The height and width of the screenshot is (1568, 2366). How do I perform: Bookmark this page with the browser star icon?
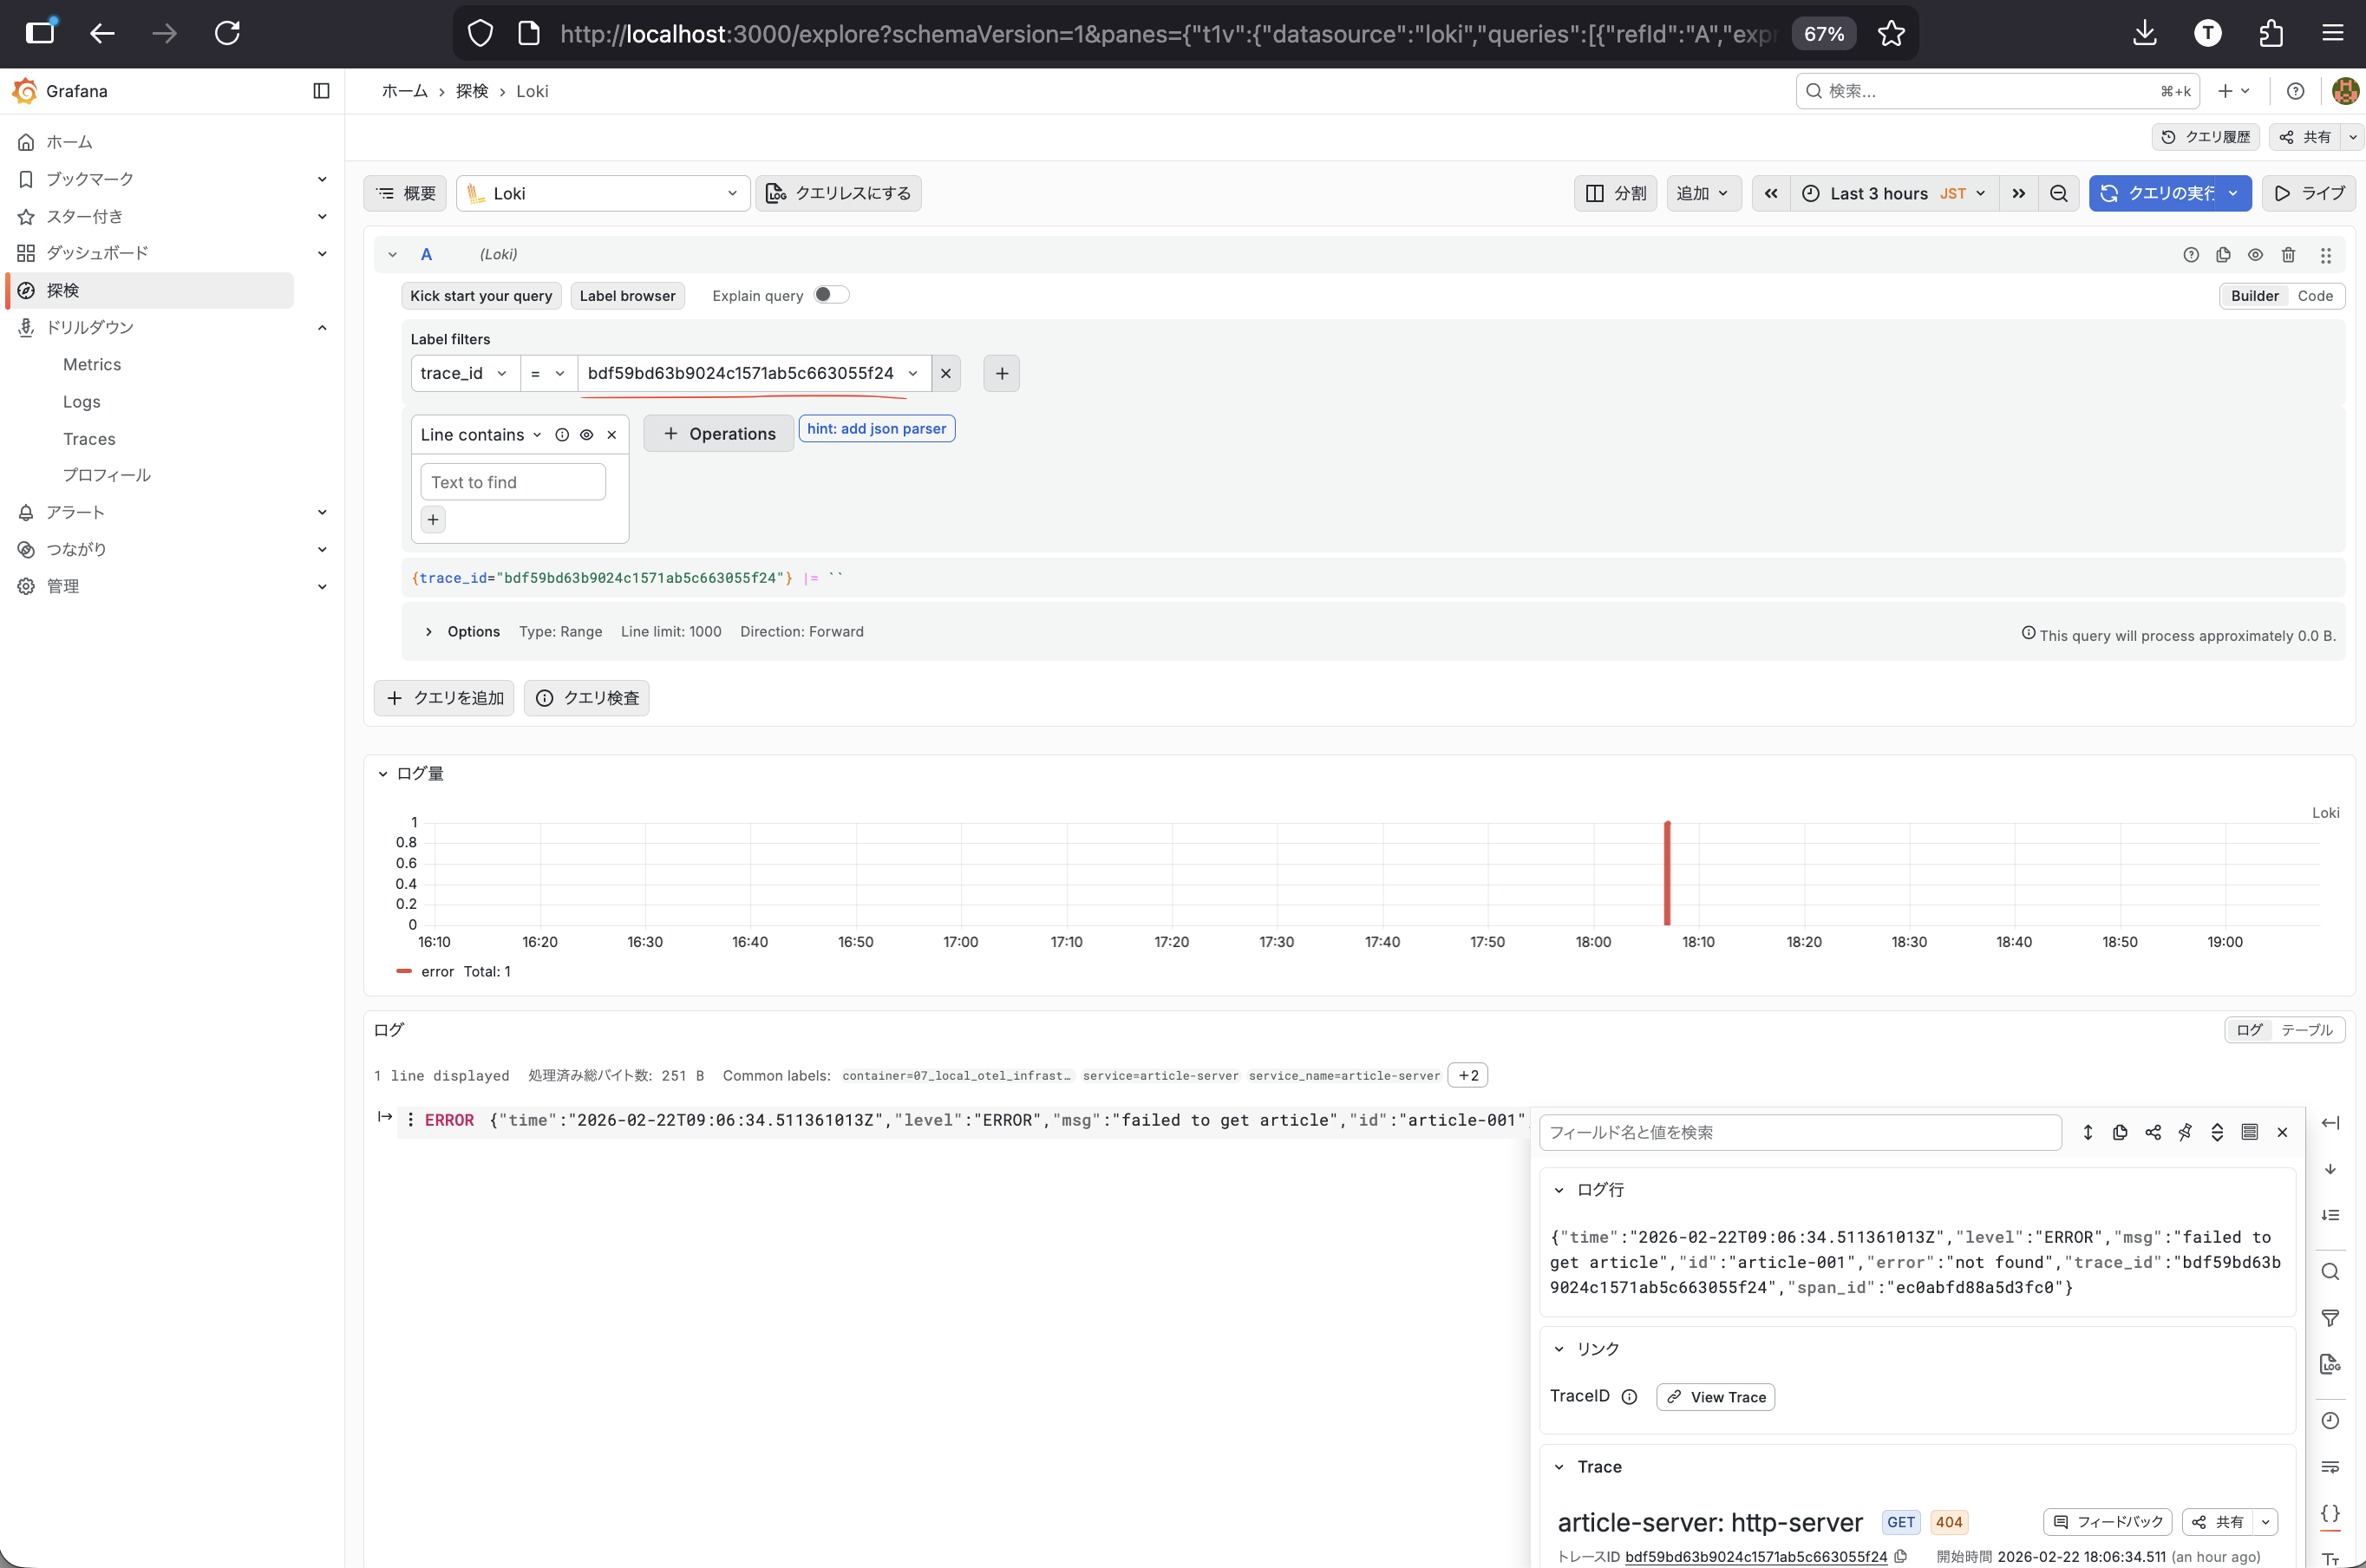(1890, 33)
